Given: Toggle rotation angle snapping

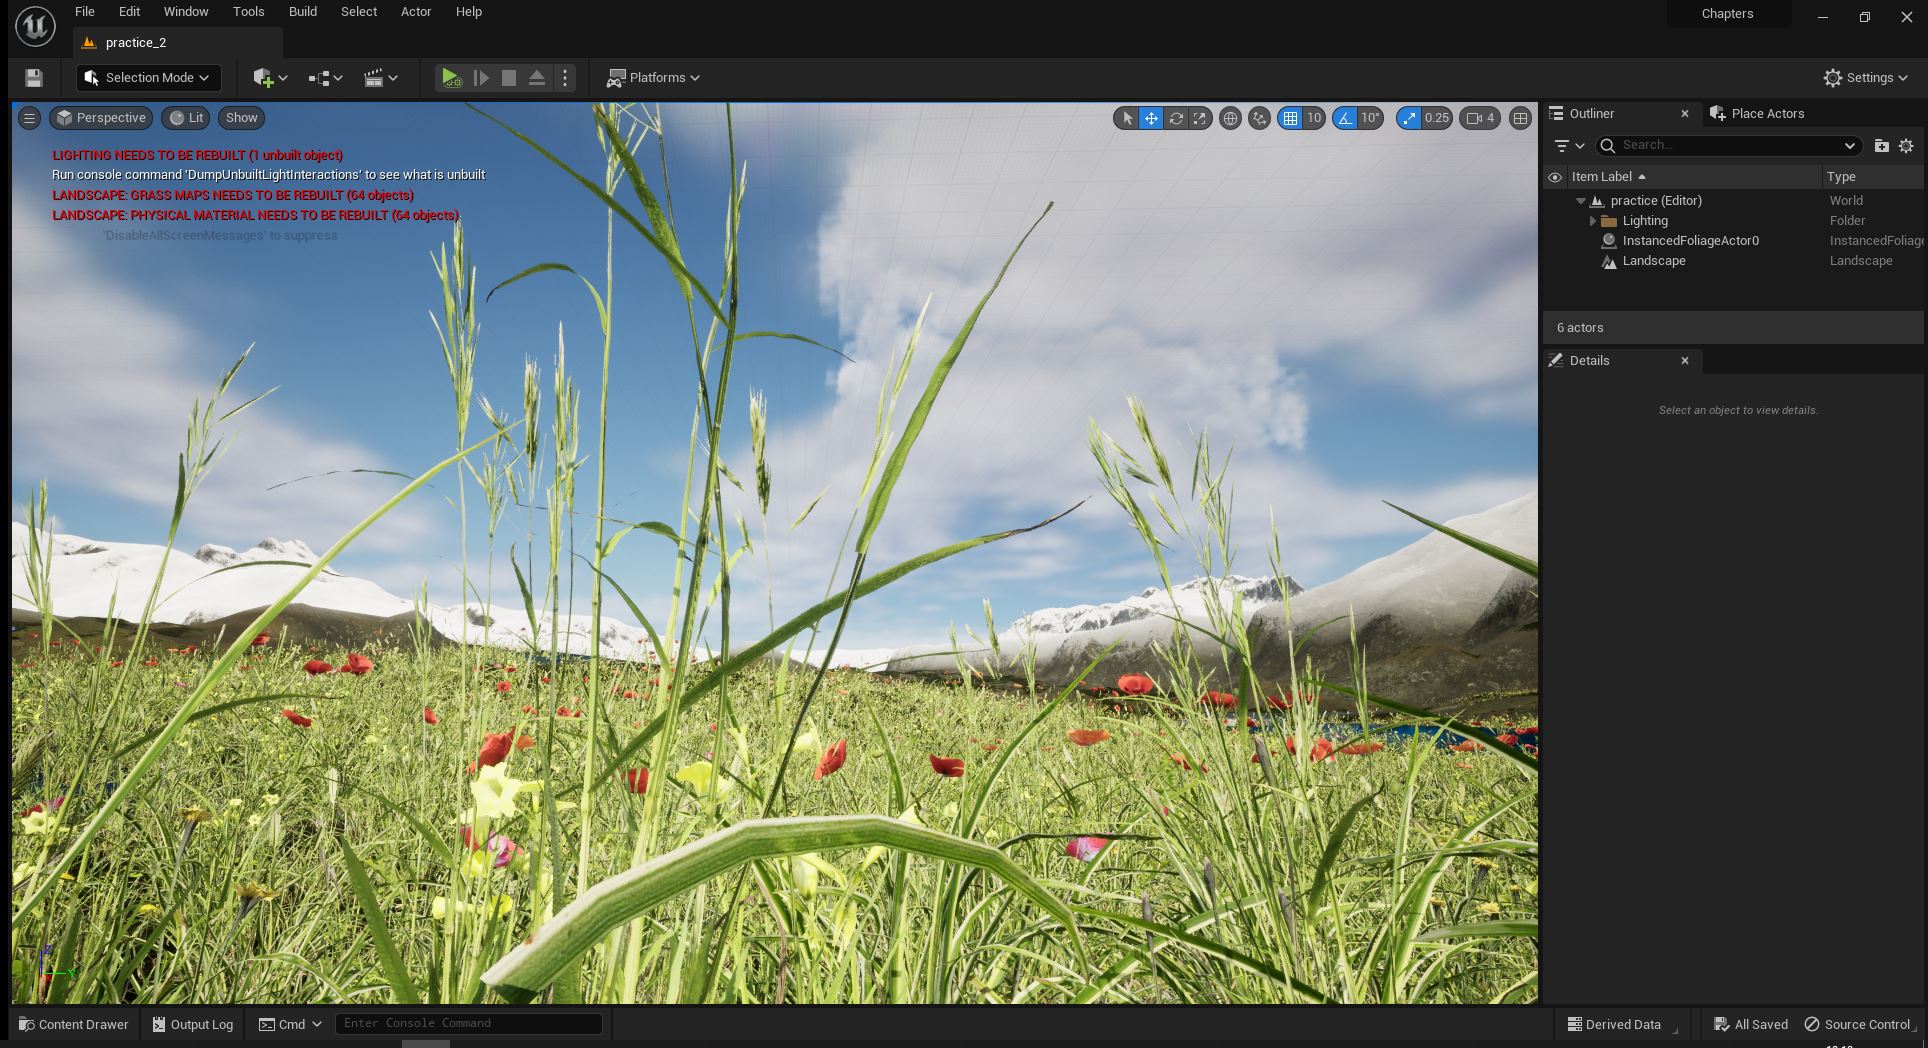Looking at the screenshot, I should tap(1346, 118).
